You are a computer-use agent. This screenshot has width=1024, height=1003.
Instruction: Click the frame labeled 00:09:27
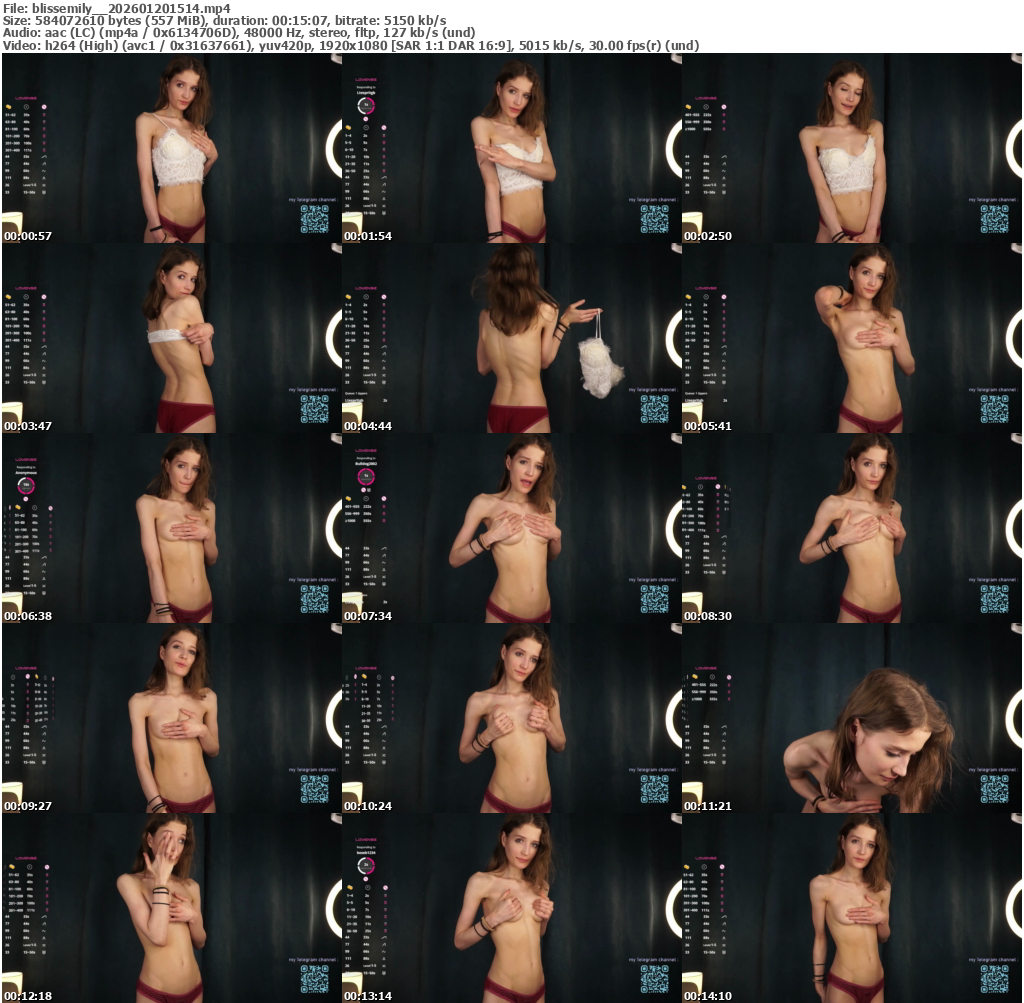171,718
